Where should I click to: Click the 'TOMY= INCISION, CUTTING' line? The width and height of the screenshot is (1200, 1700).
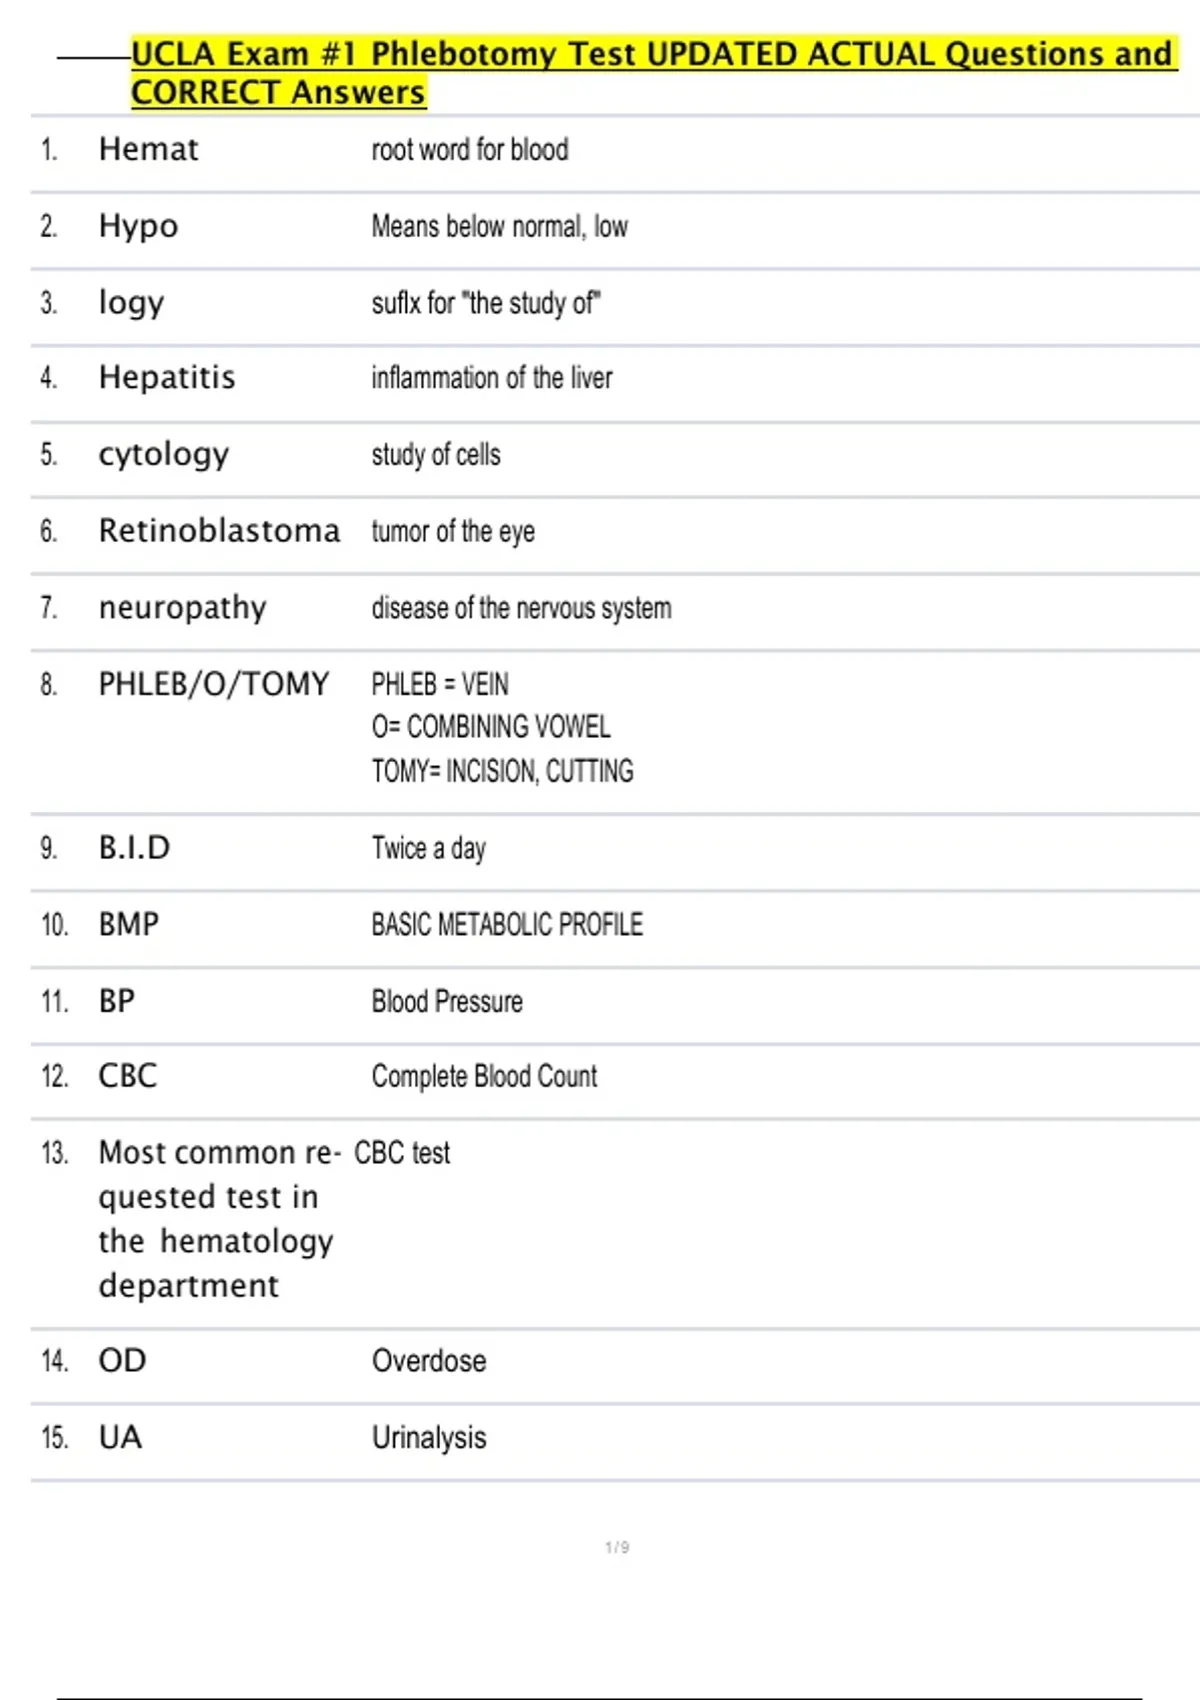click(x=502, y=771)
